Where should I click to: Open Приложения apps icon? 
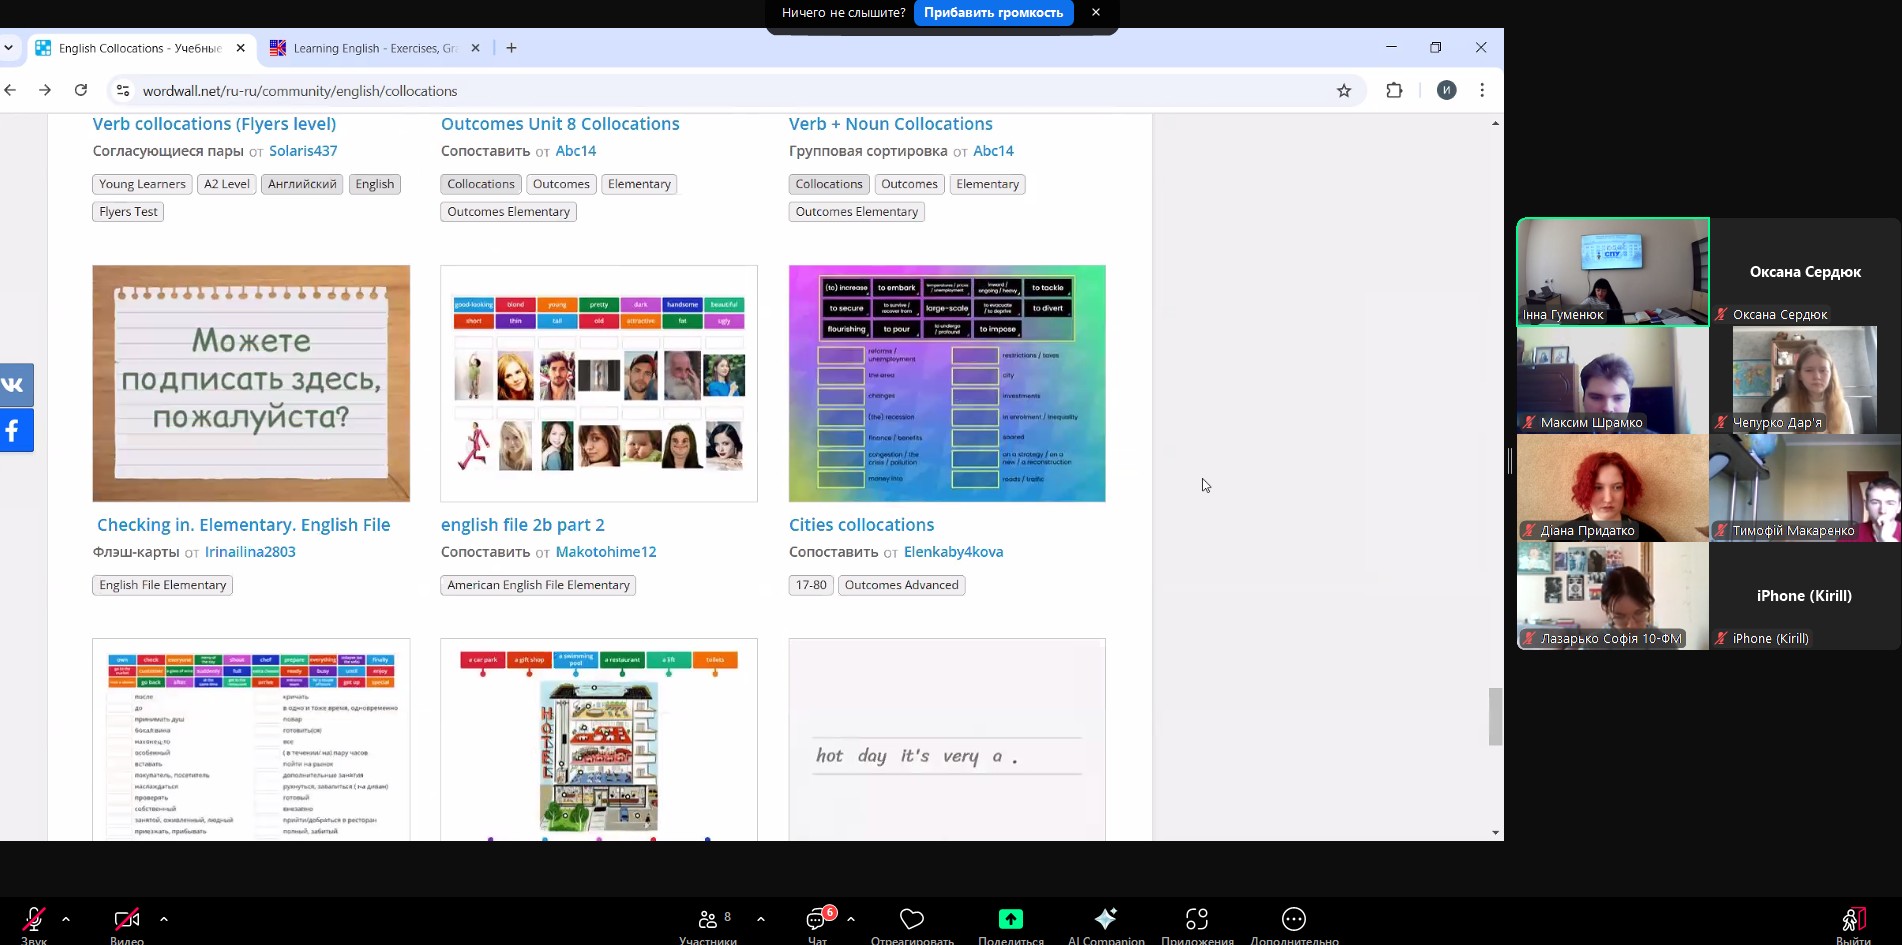(1197, 919)
